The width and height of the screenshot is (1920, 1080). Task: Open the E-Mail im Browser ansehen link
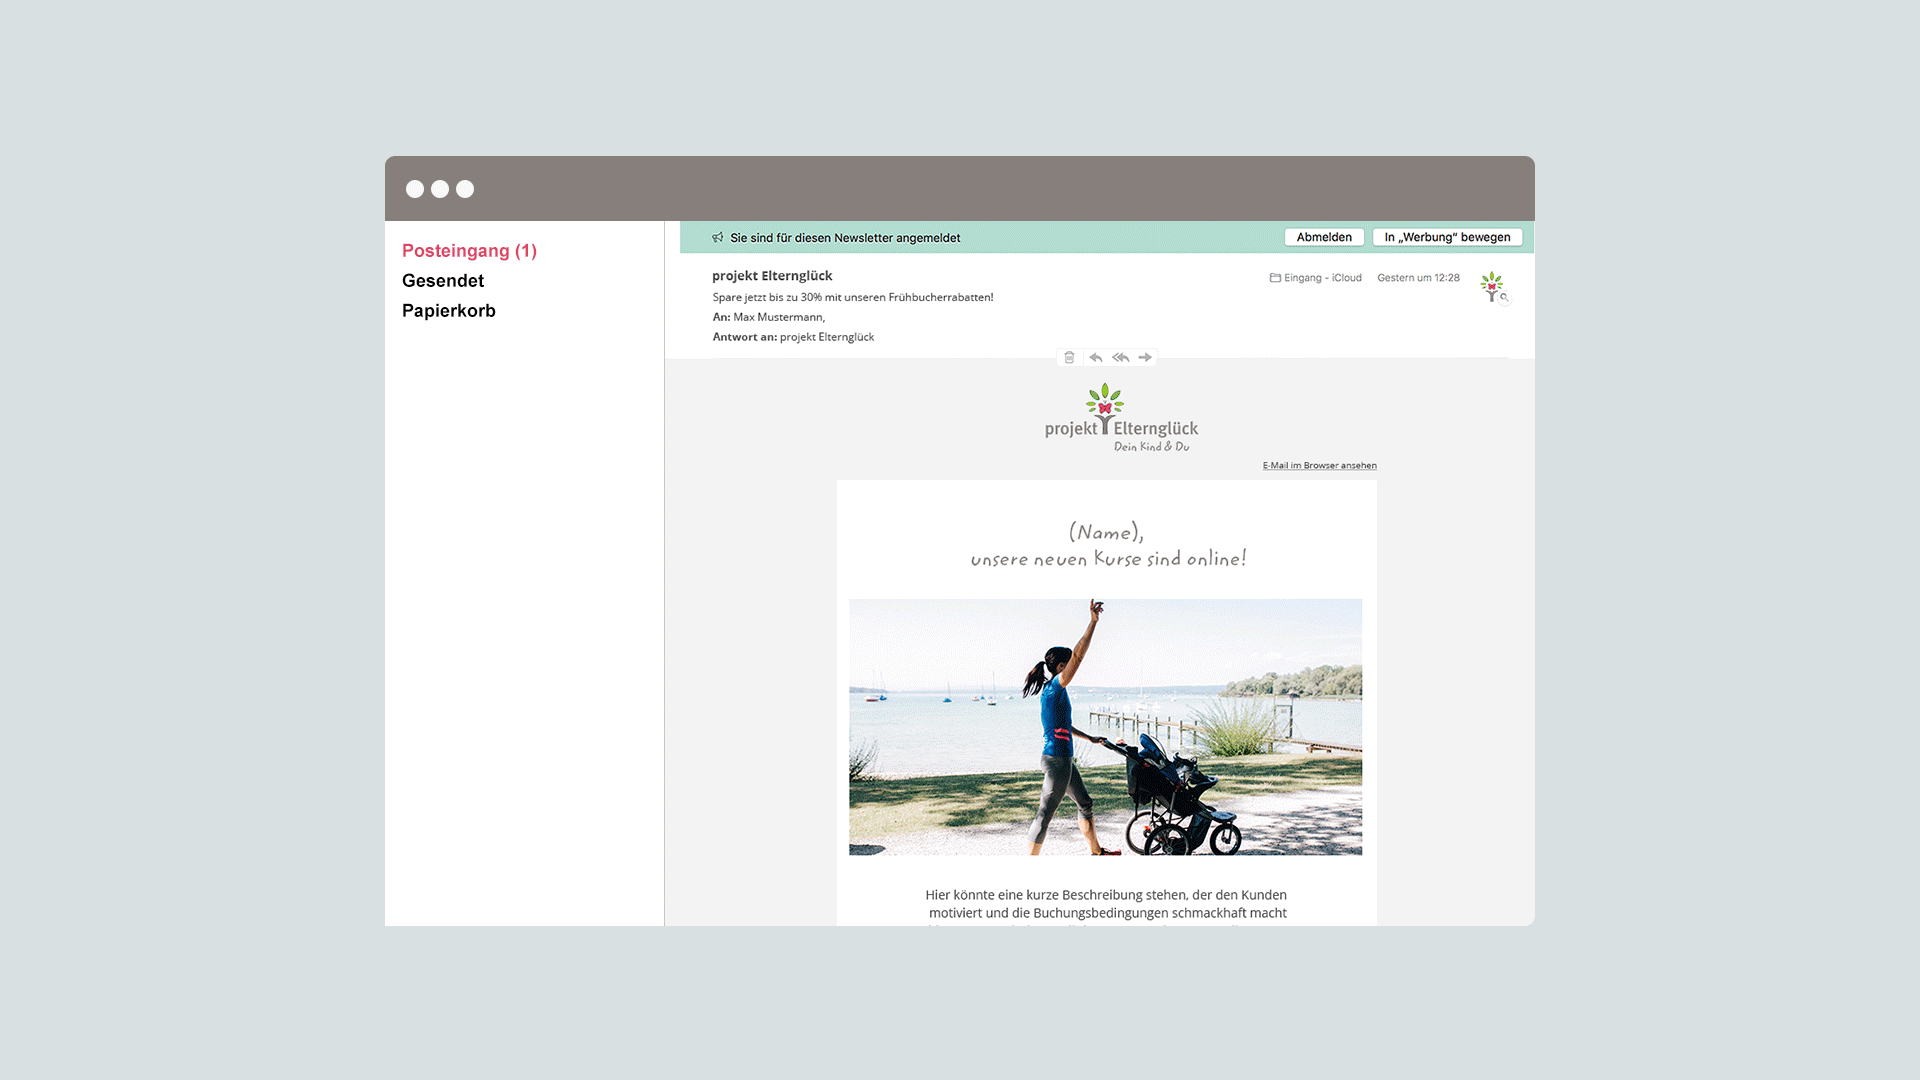tap(1319, 465)
